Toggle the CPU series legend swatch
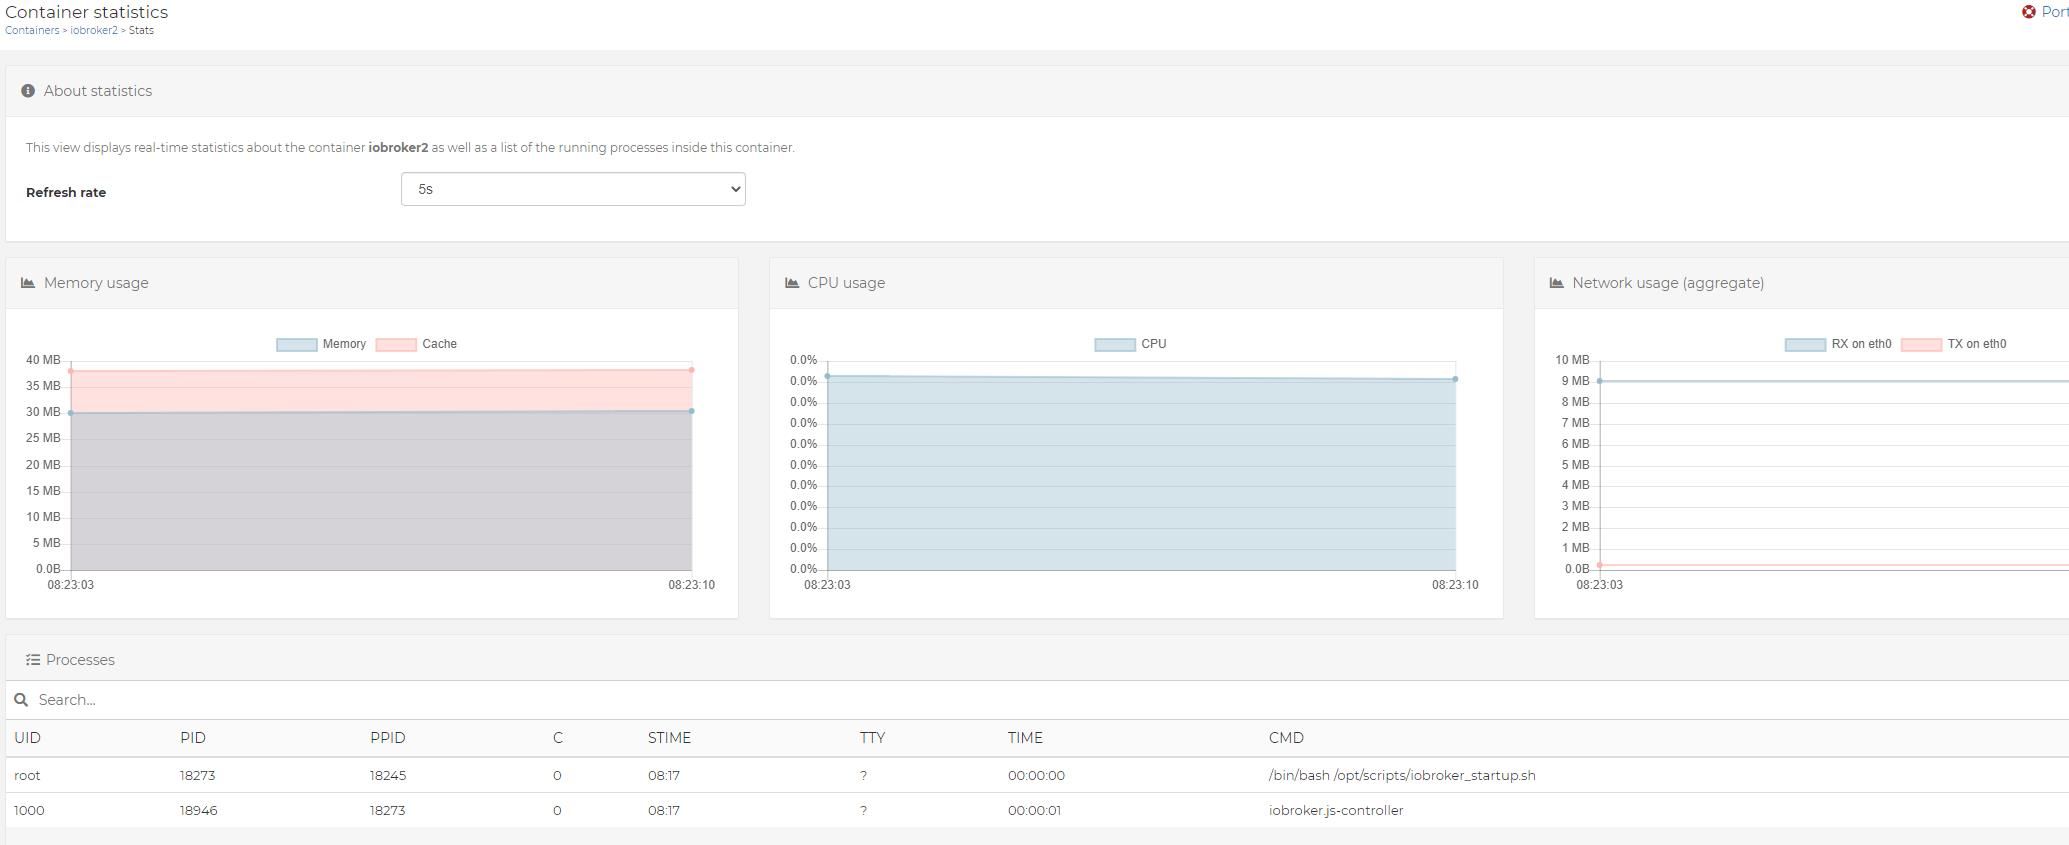2069x845 pixels. click(x=1115, y=344)
